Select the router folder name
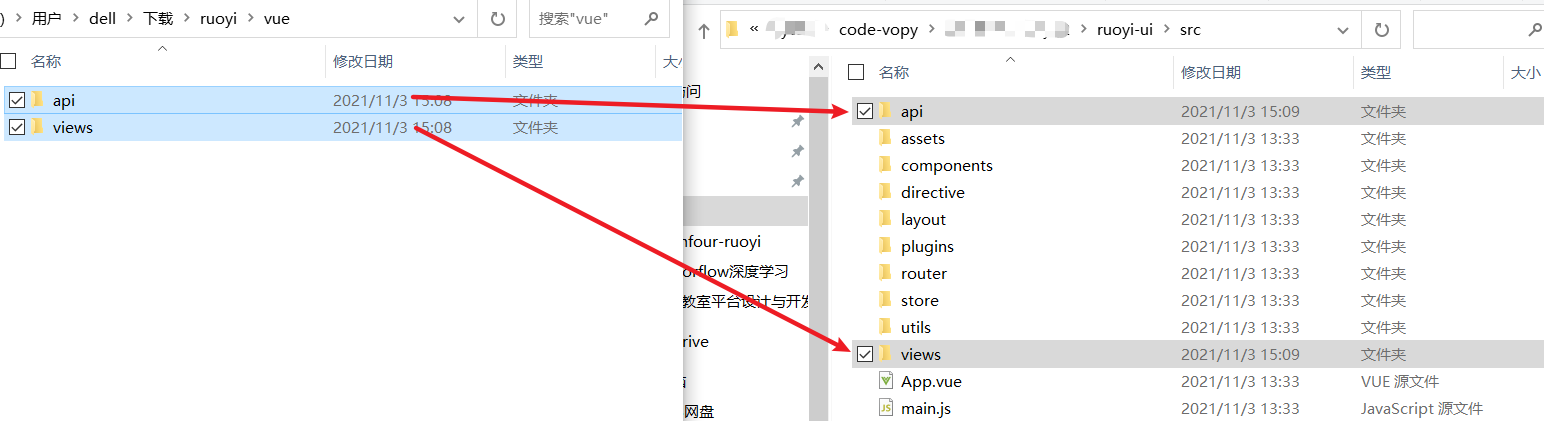The height and width of the screenshot is (421, 1544). click(924, 273)
